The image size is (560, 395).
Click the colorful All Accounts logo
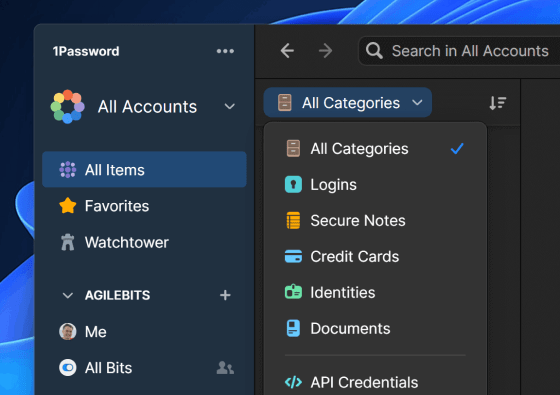tap(68, 106)
